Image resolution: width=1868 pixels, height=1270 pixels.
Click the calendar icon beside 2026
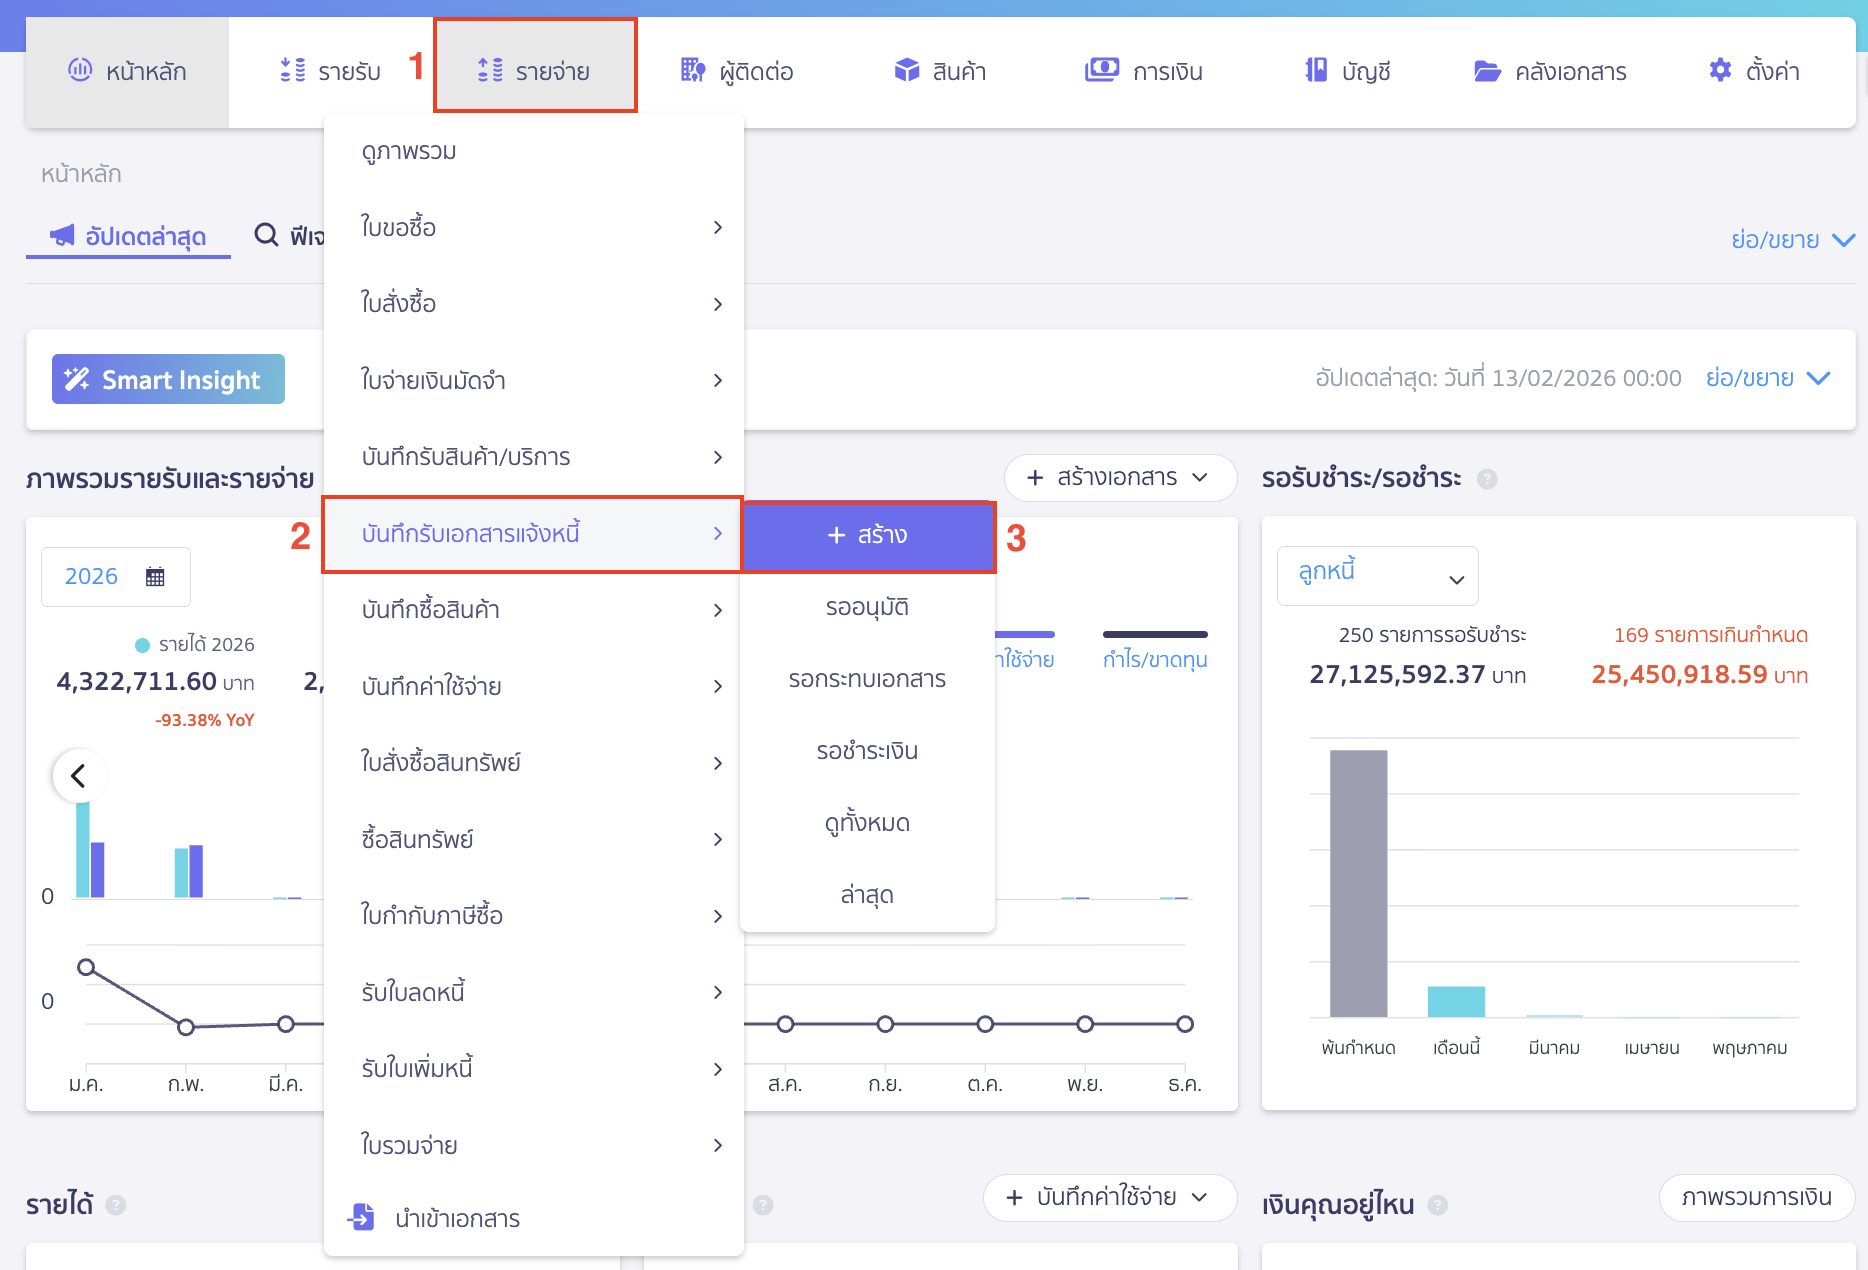tap(155, 576)
